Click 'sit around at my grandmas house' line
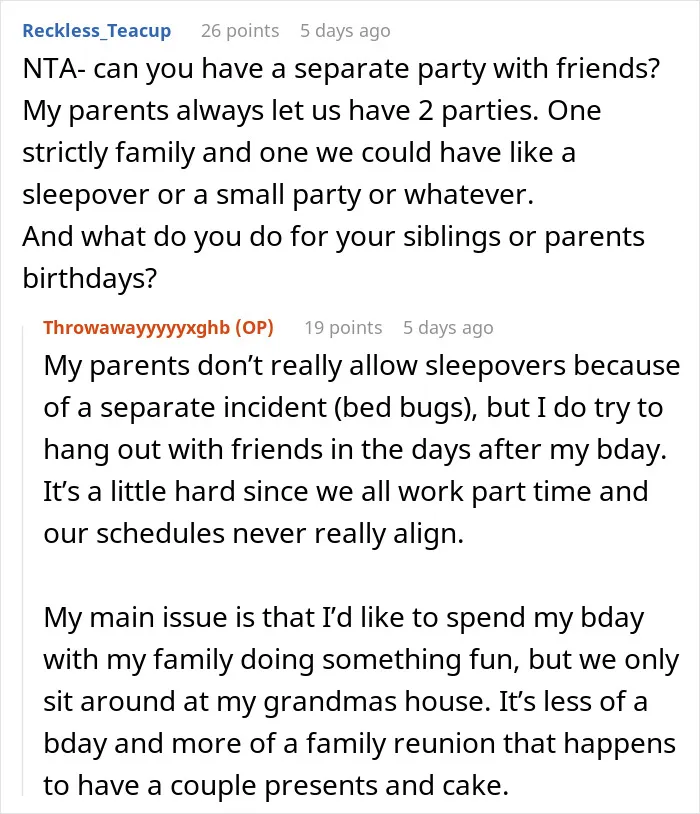 (345, 702)
